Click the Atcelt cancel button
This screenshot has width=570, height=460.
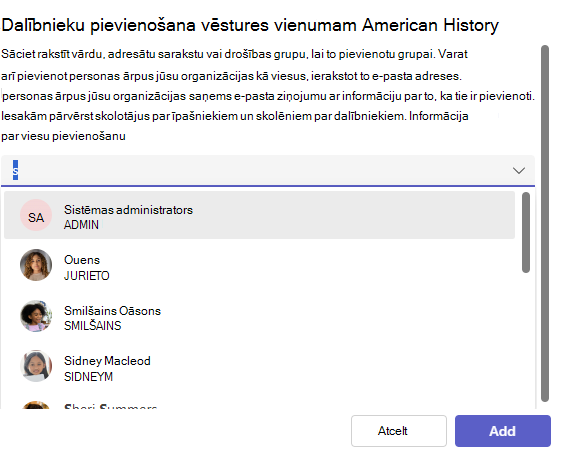(399, 431)
